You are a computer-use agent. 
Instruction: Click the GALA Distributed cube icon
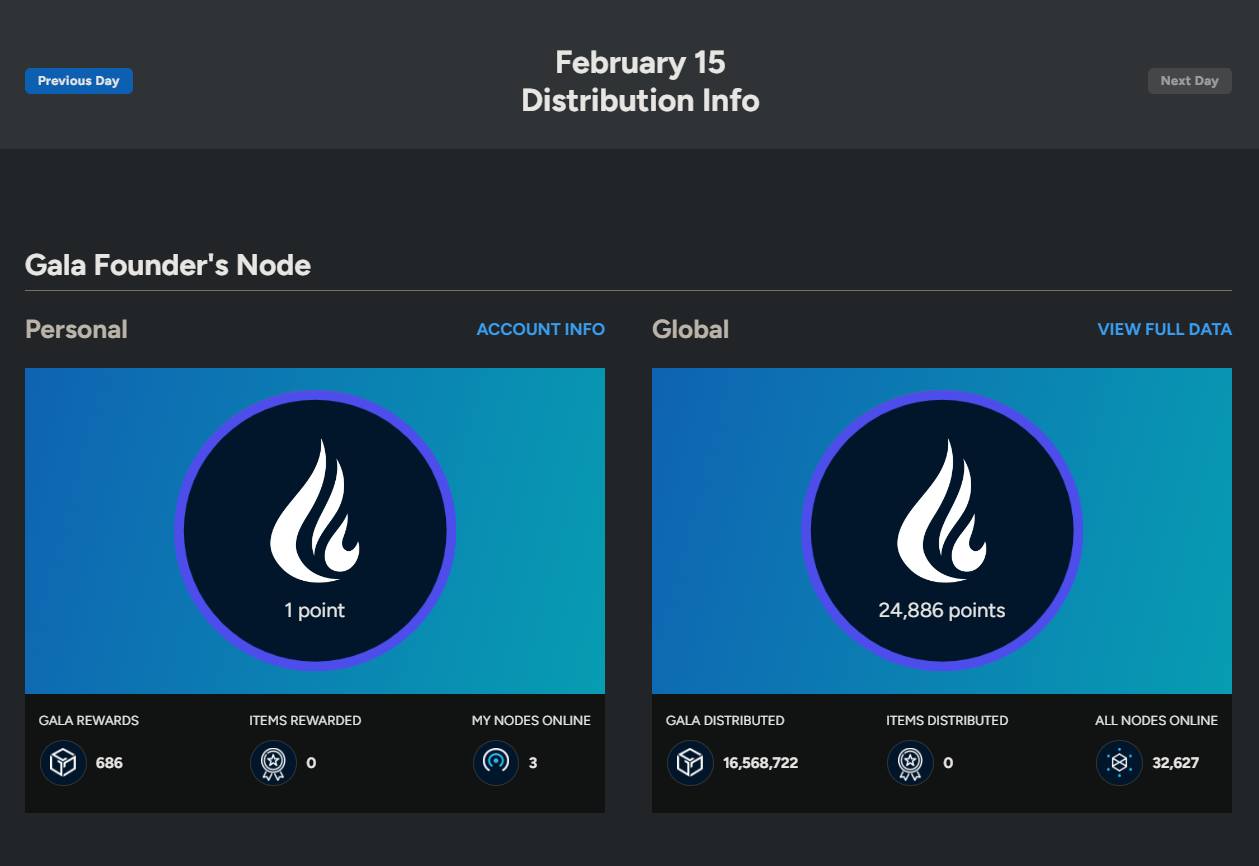pyautogui.click(x=691, y=763)
